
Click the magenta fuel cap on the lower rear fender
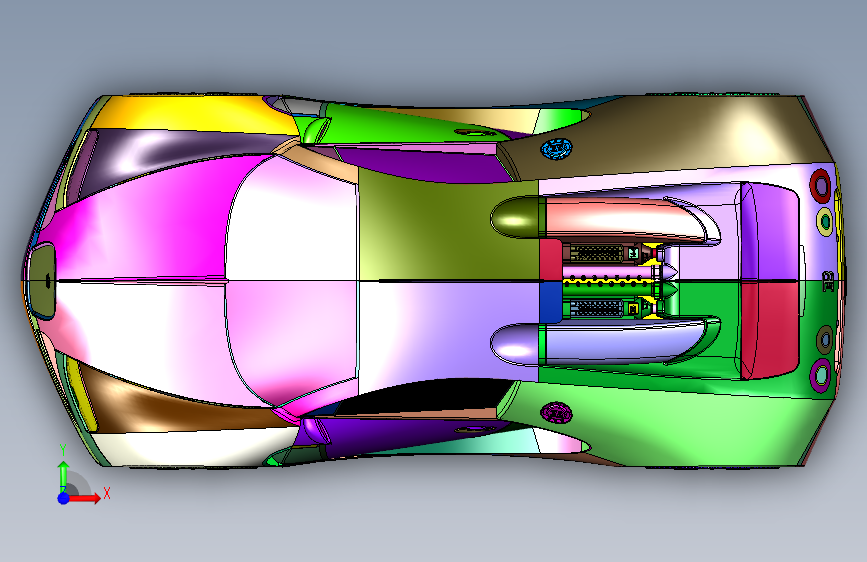coord(556,413)
